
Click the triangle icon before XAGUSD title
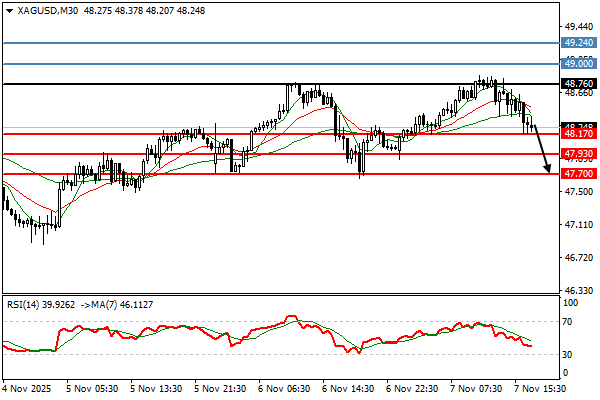[x=8, y=10]
